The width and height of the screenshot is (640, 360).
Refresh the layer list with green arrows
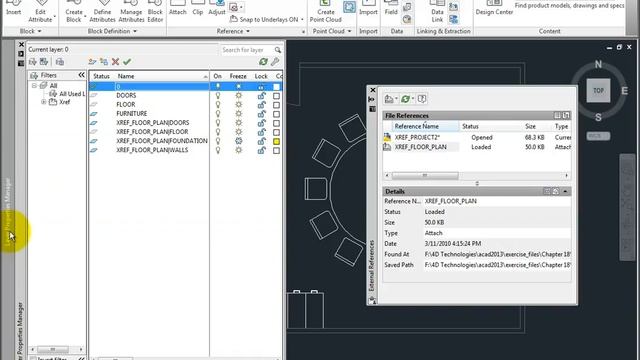coord(263,62)
